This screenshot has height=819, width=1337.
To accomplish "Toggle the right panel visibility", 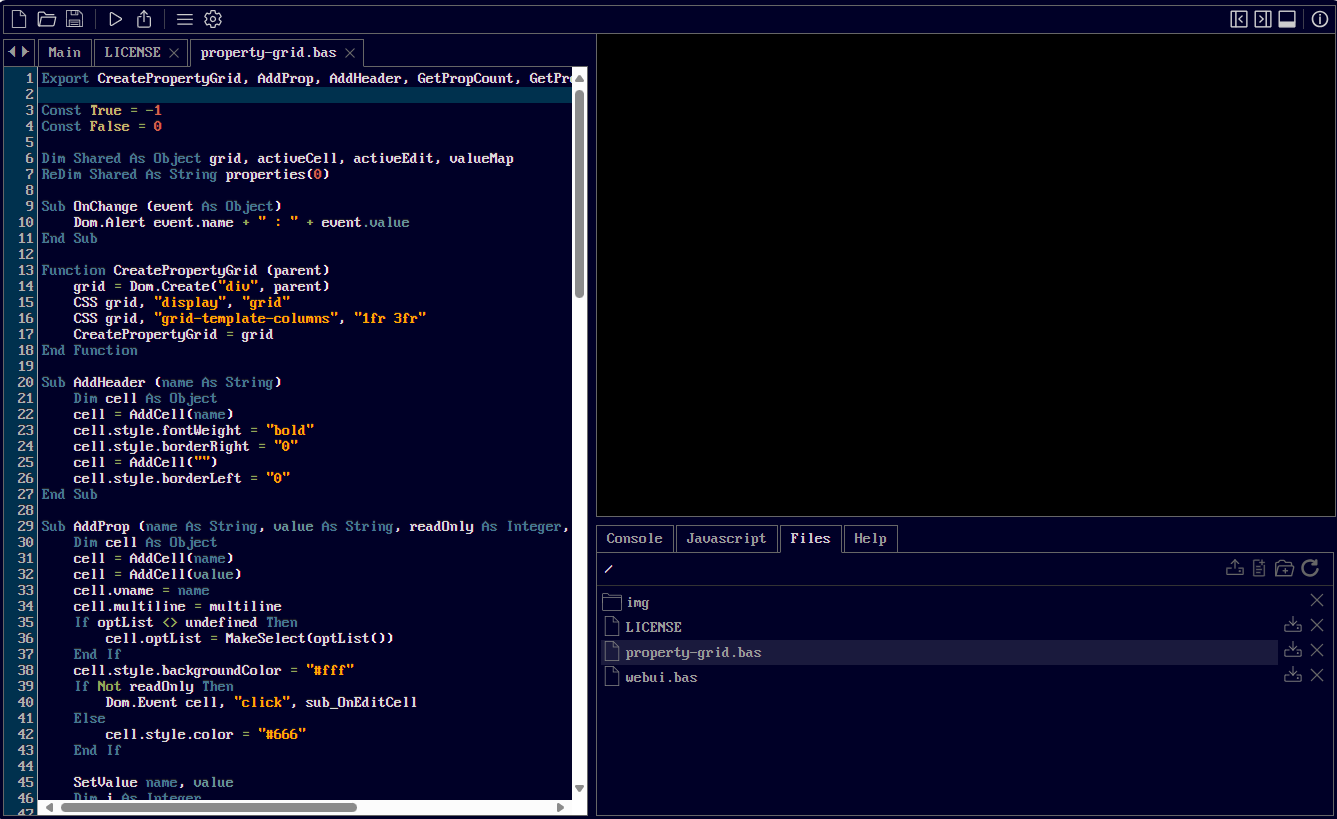I will coord(1264,19).
